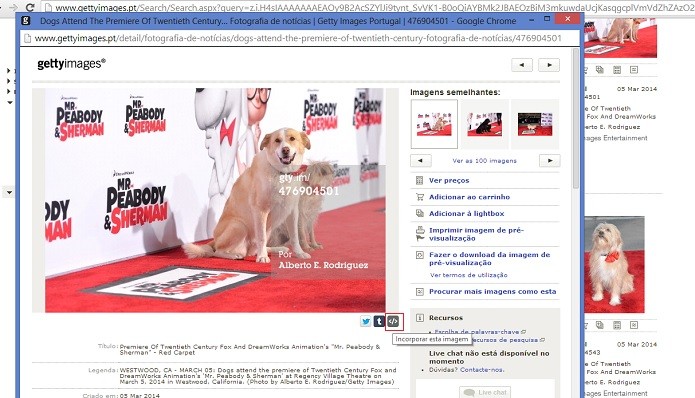Click the Getty favicon in popup title bar

(x=26, y=20)
